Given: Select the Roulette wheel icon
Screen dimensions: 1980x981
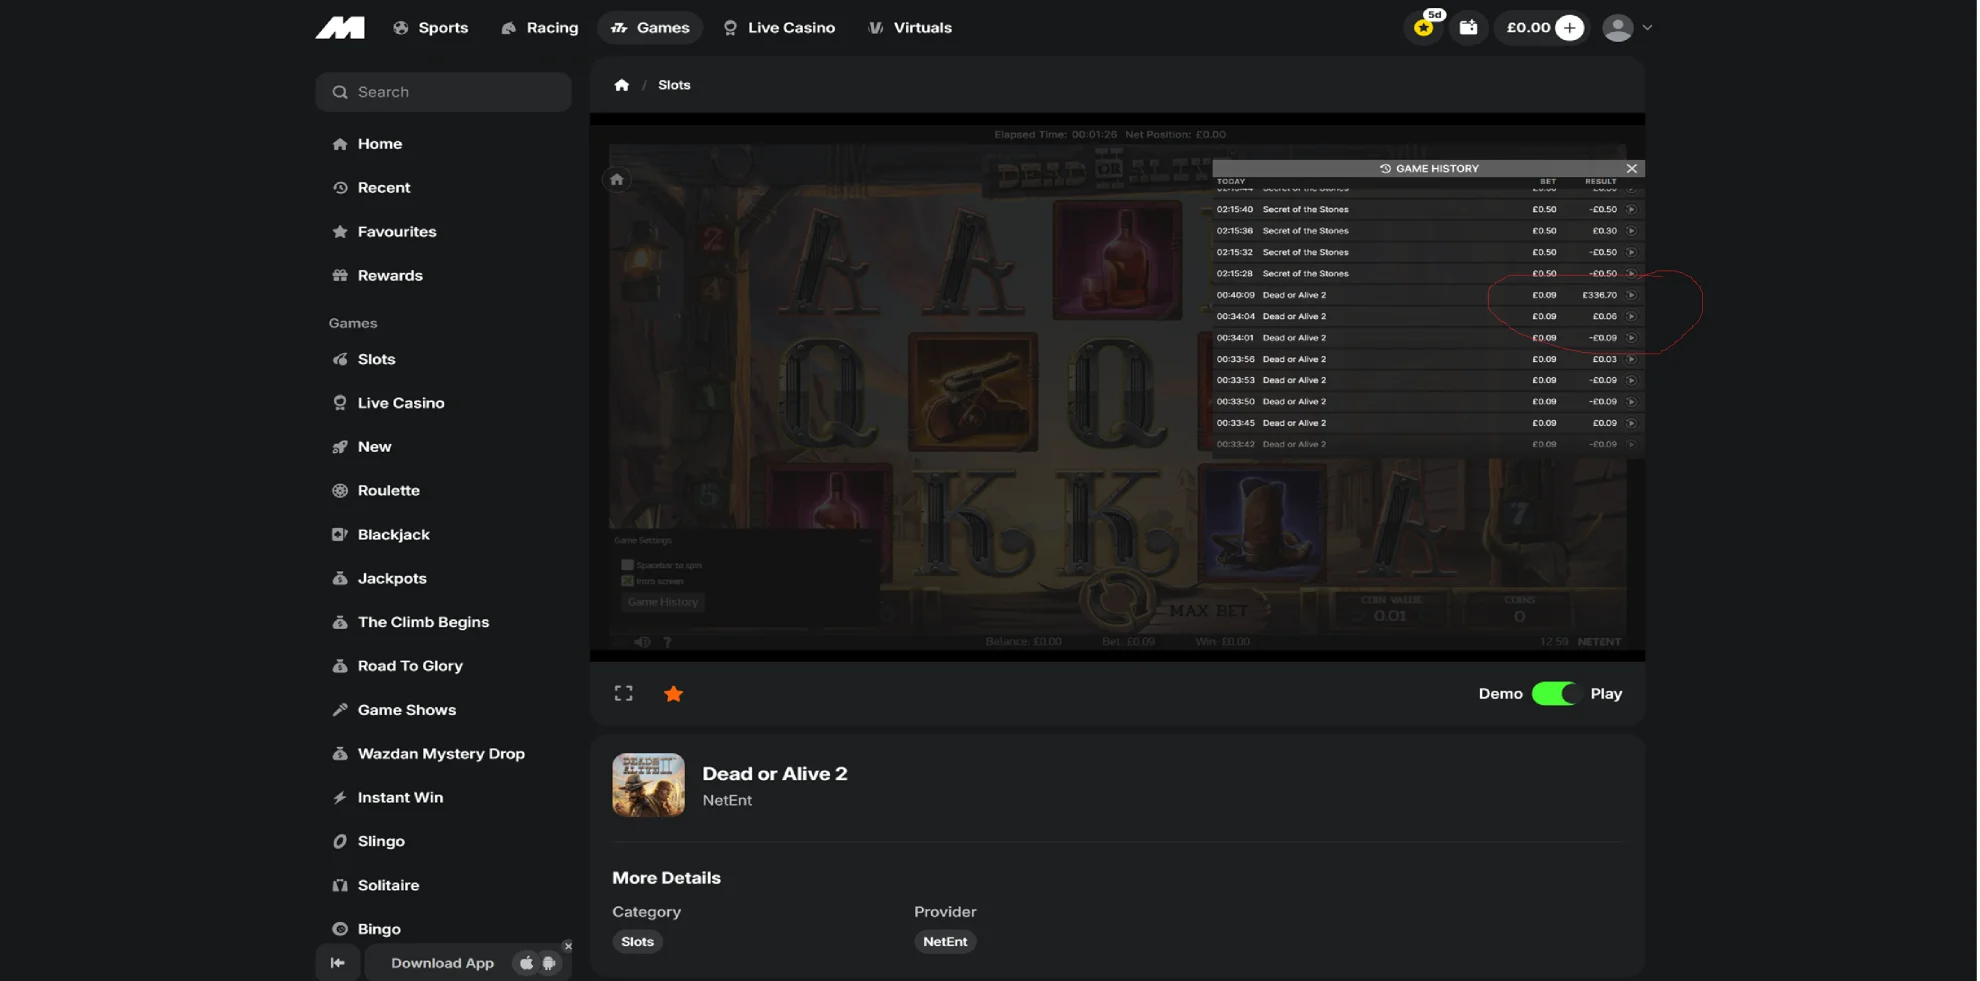Looking at the screenshot, I should click(x=340, y=491).
